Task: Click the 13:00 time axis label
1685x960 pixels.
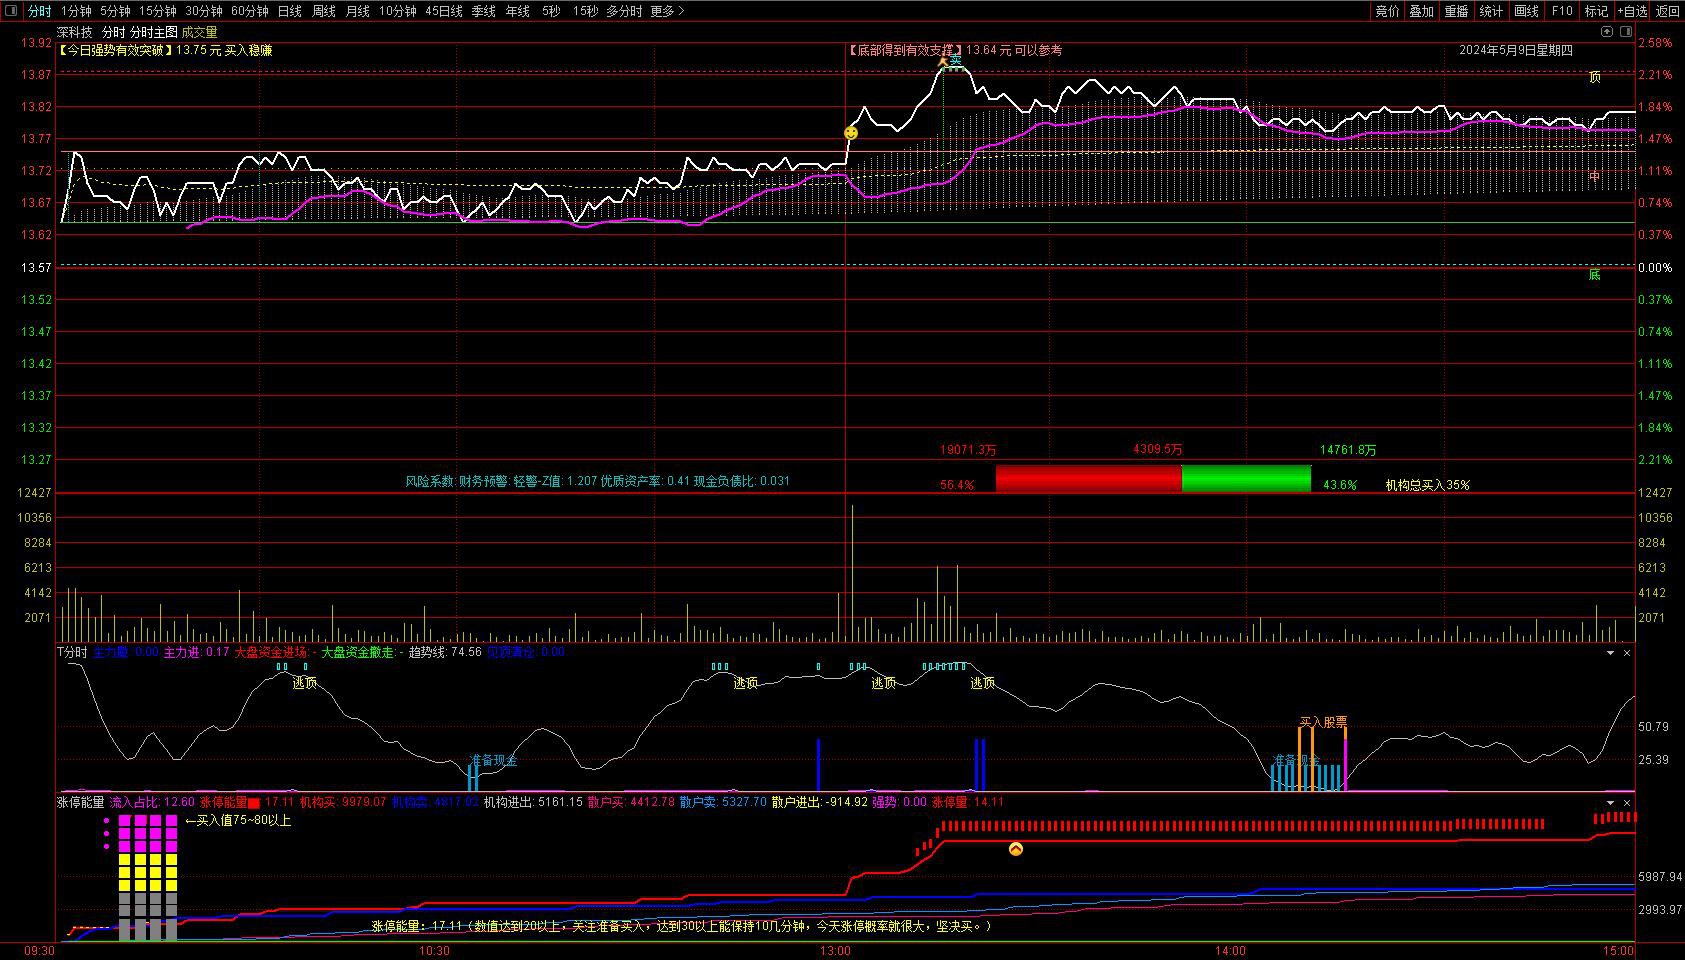Action: (x=835, y=951)
